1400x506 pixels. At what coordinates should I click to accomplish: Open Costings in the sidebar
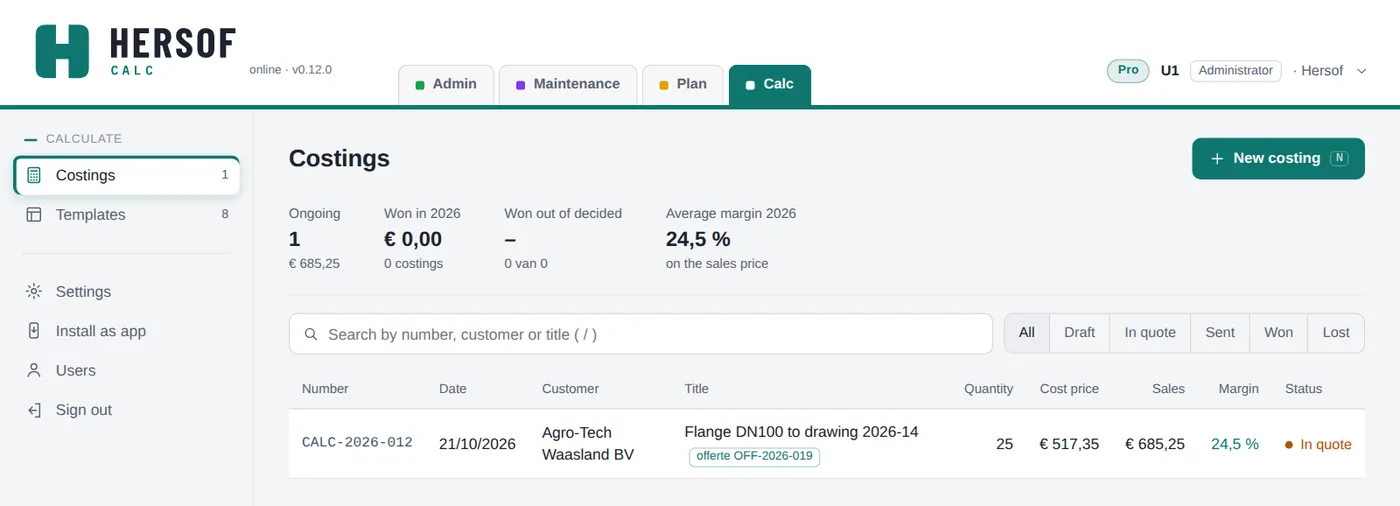(x=127, y=175)
